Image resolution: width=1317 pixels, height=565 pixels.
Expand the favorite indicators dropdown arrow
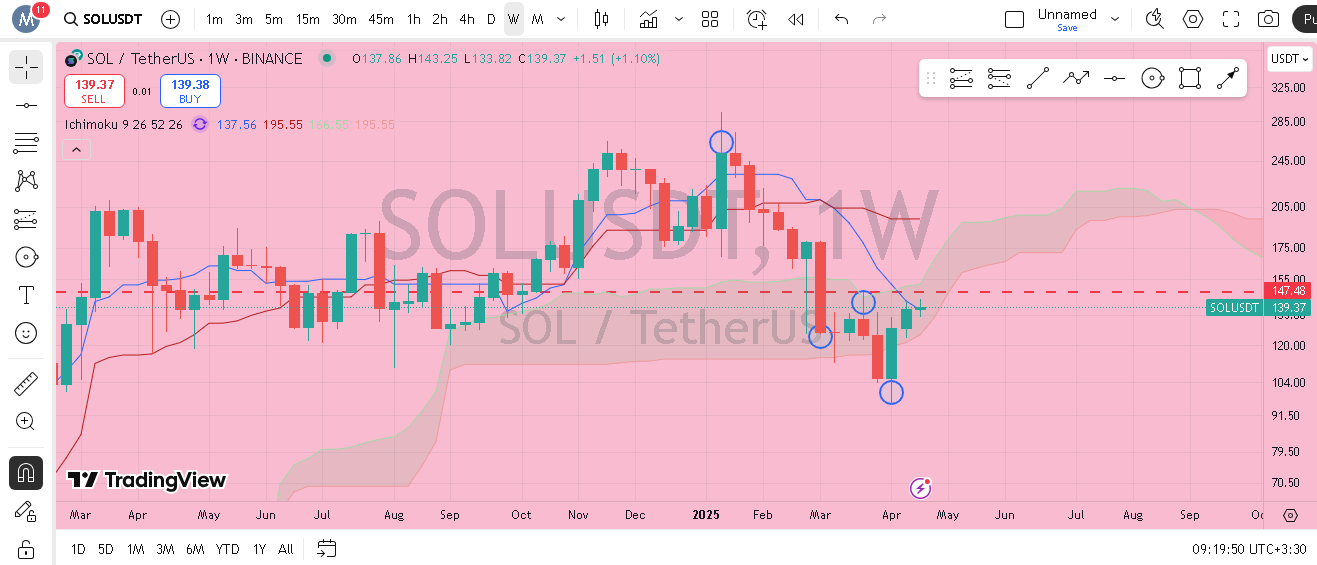680,19
